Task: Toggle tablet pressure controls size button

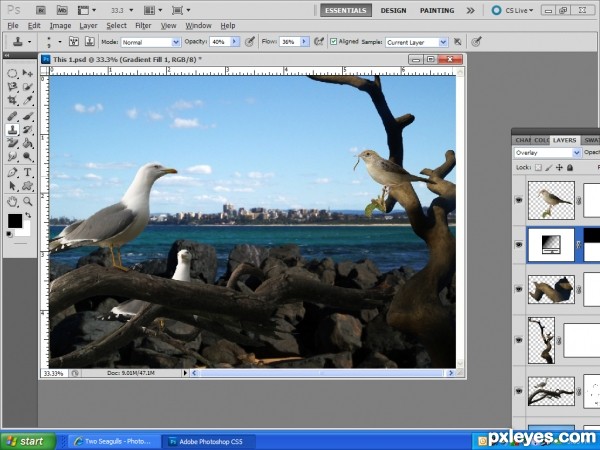Action: (476, 41)
